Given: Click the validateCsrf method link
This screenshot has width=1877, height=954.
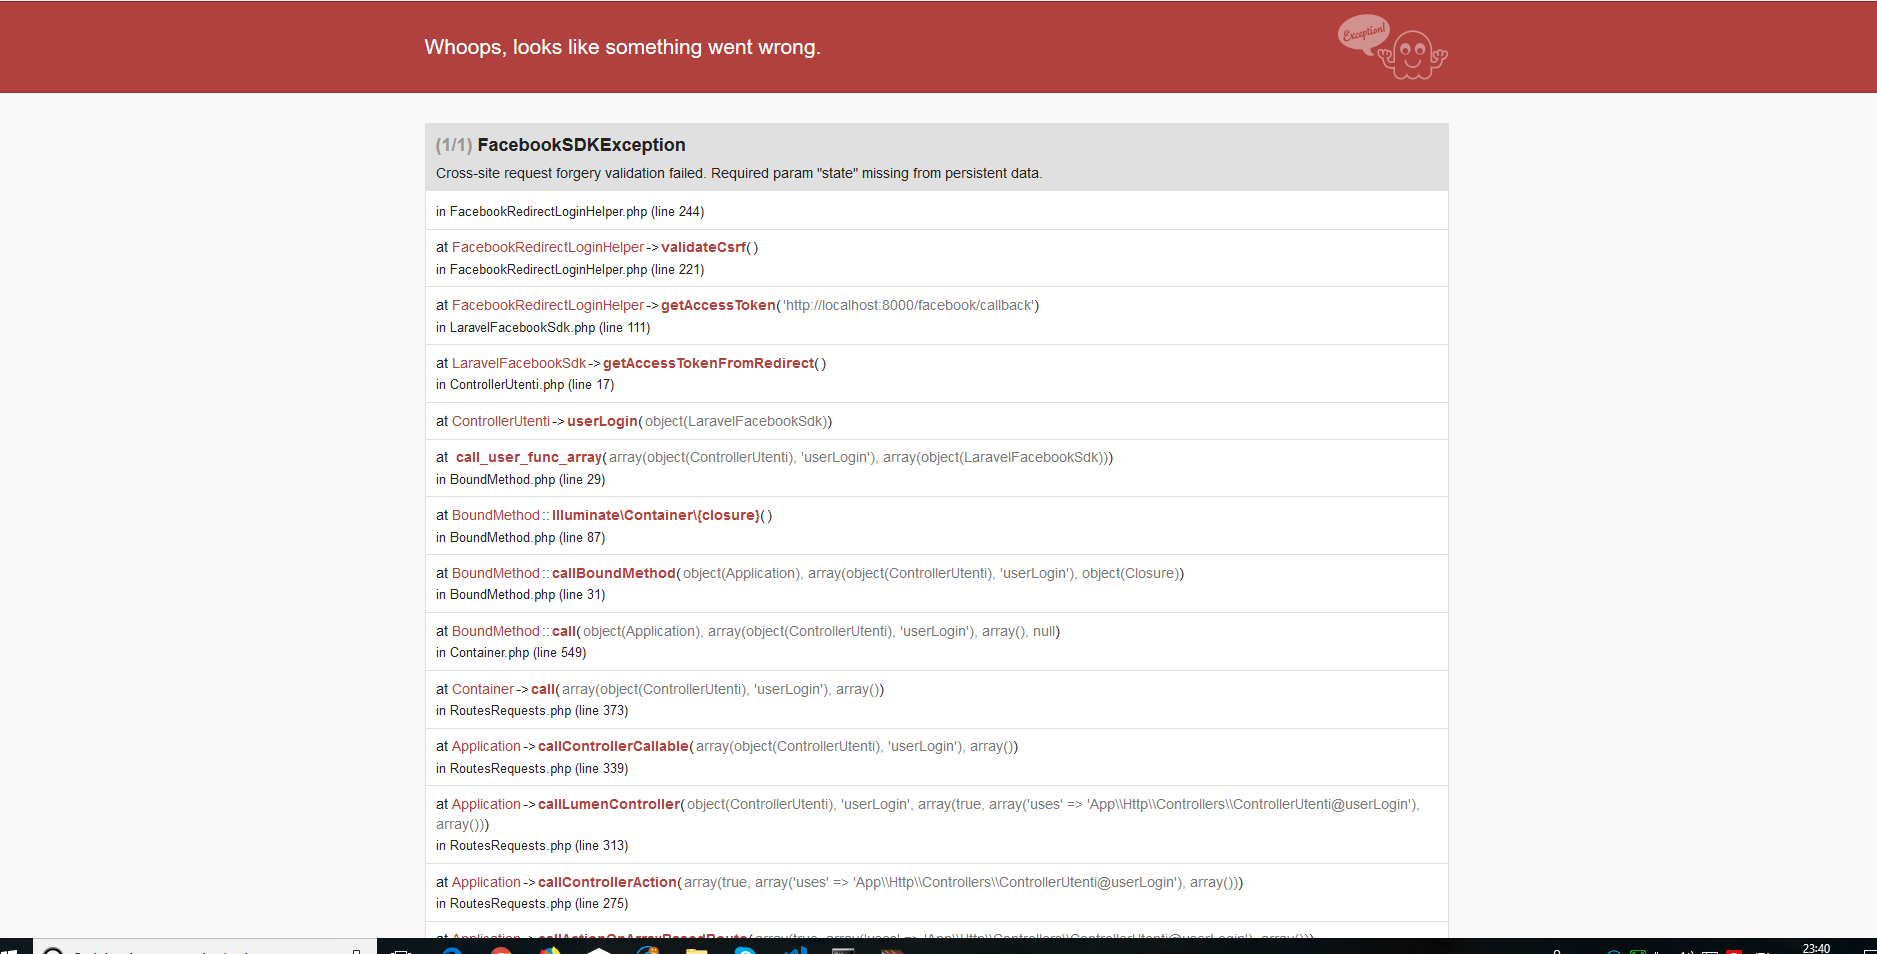Looking at the screenshot, I should [705, 247].
